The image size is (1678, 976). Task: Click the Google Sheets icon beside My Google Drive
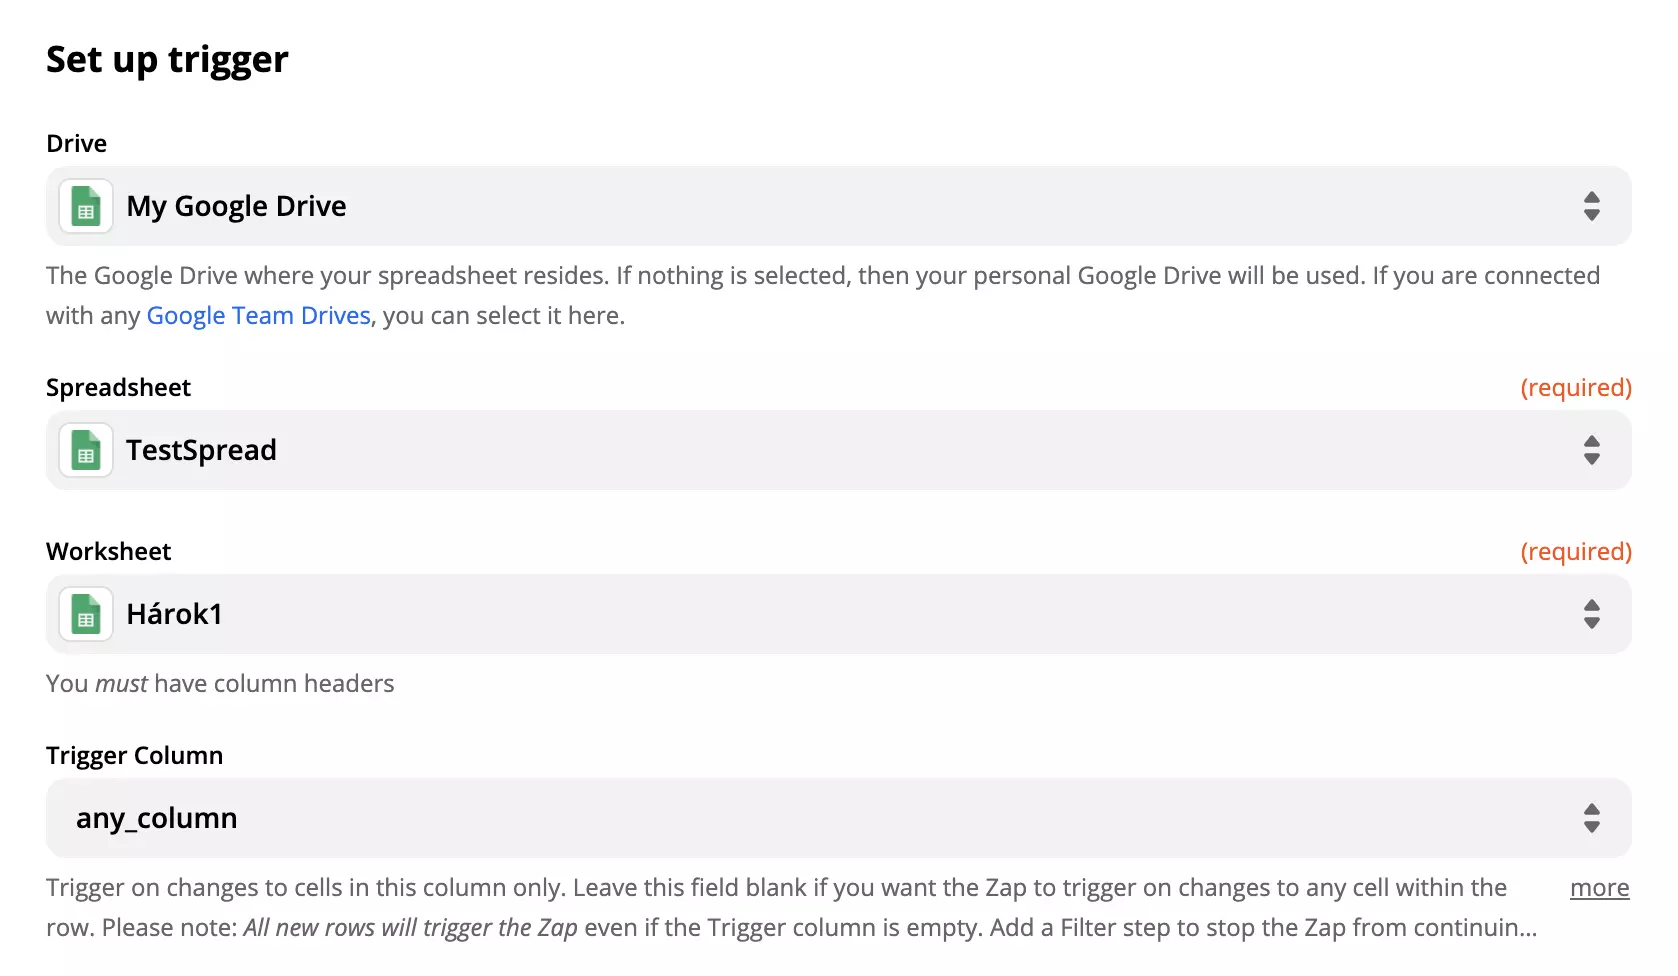pyautogui.click(x=85, y=206)
